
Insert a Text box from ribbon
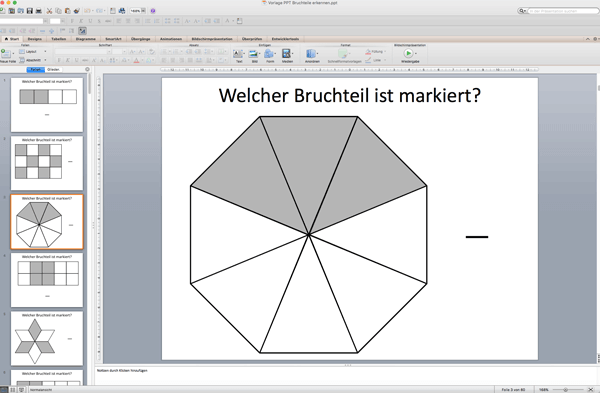pyautogui.click(x=238, y=55)
